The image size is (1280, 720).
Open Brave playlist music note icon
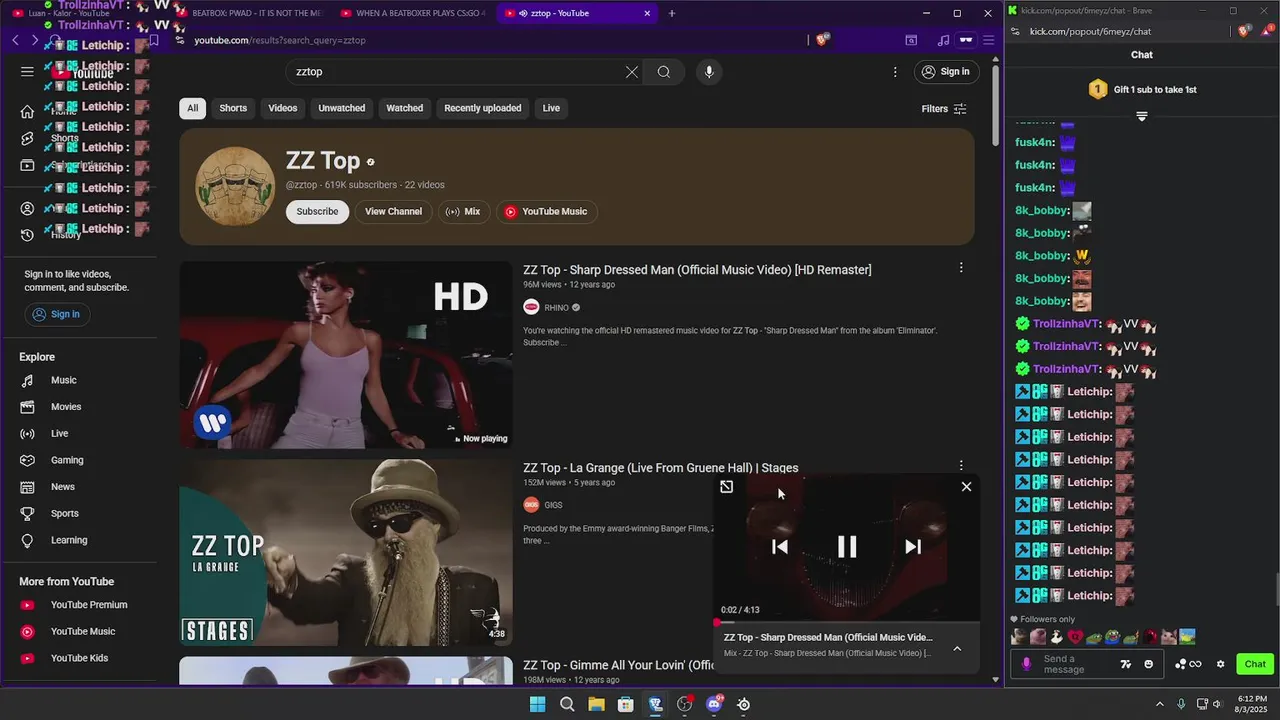coord(943,40)
